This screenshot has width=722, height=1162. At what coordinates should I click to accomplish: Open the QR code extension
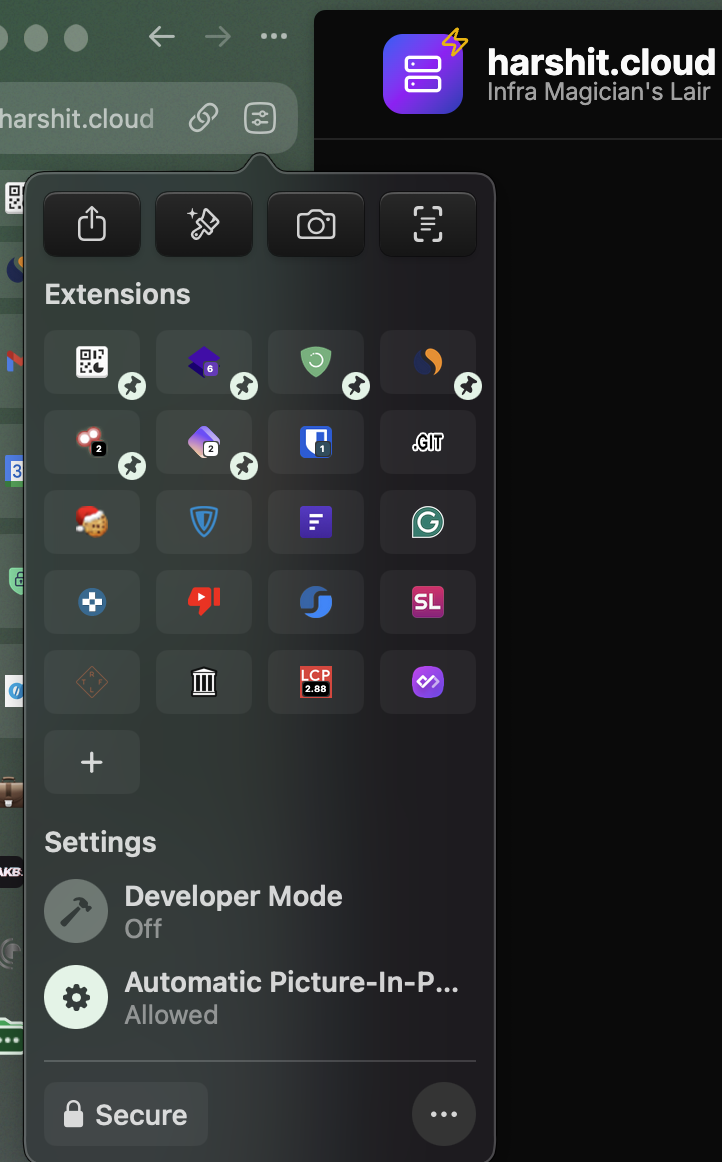tap(92, 362)
